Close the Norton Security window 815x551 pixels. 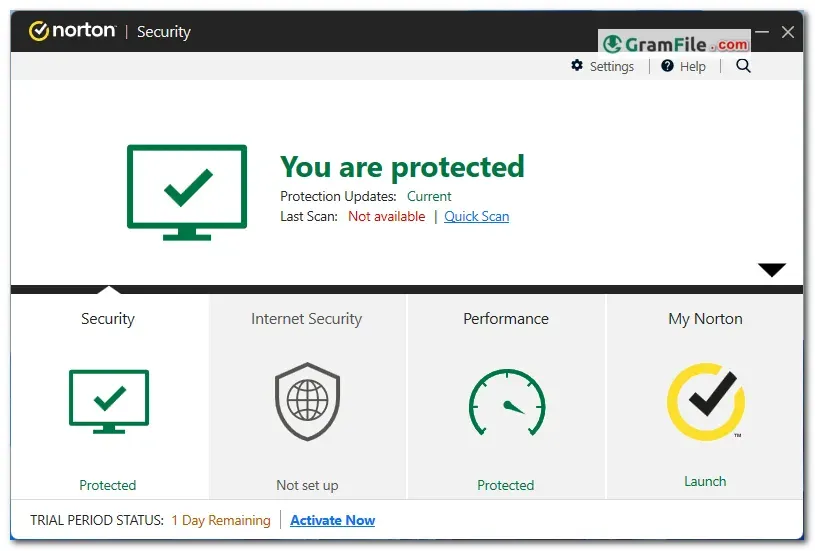(x=788, y=32)
